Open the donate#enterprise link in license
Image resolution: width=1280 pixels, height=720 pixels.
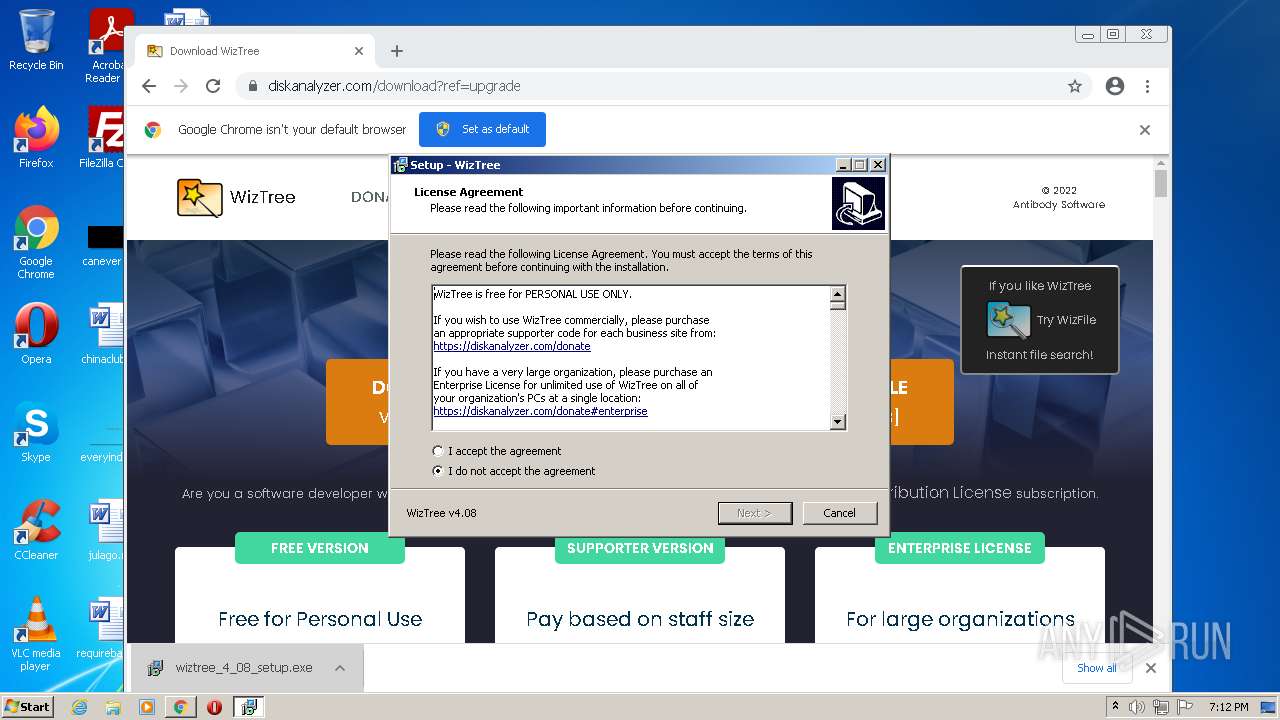540,411
